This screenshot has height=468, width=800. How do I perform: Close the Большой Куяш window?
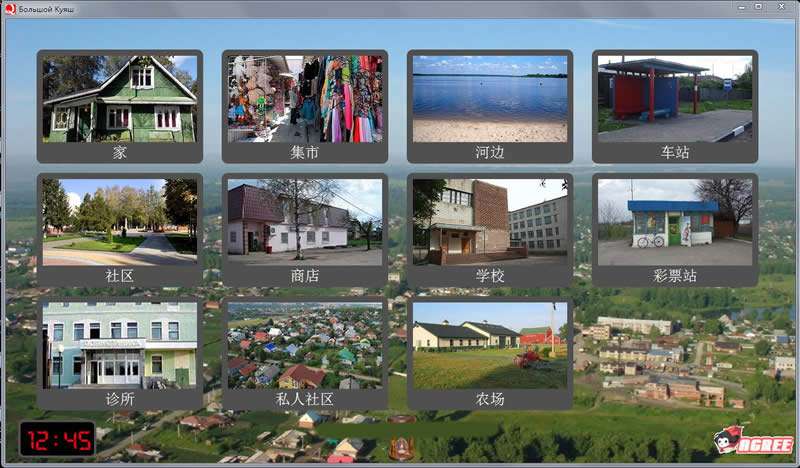(x=781, y=6)
